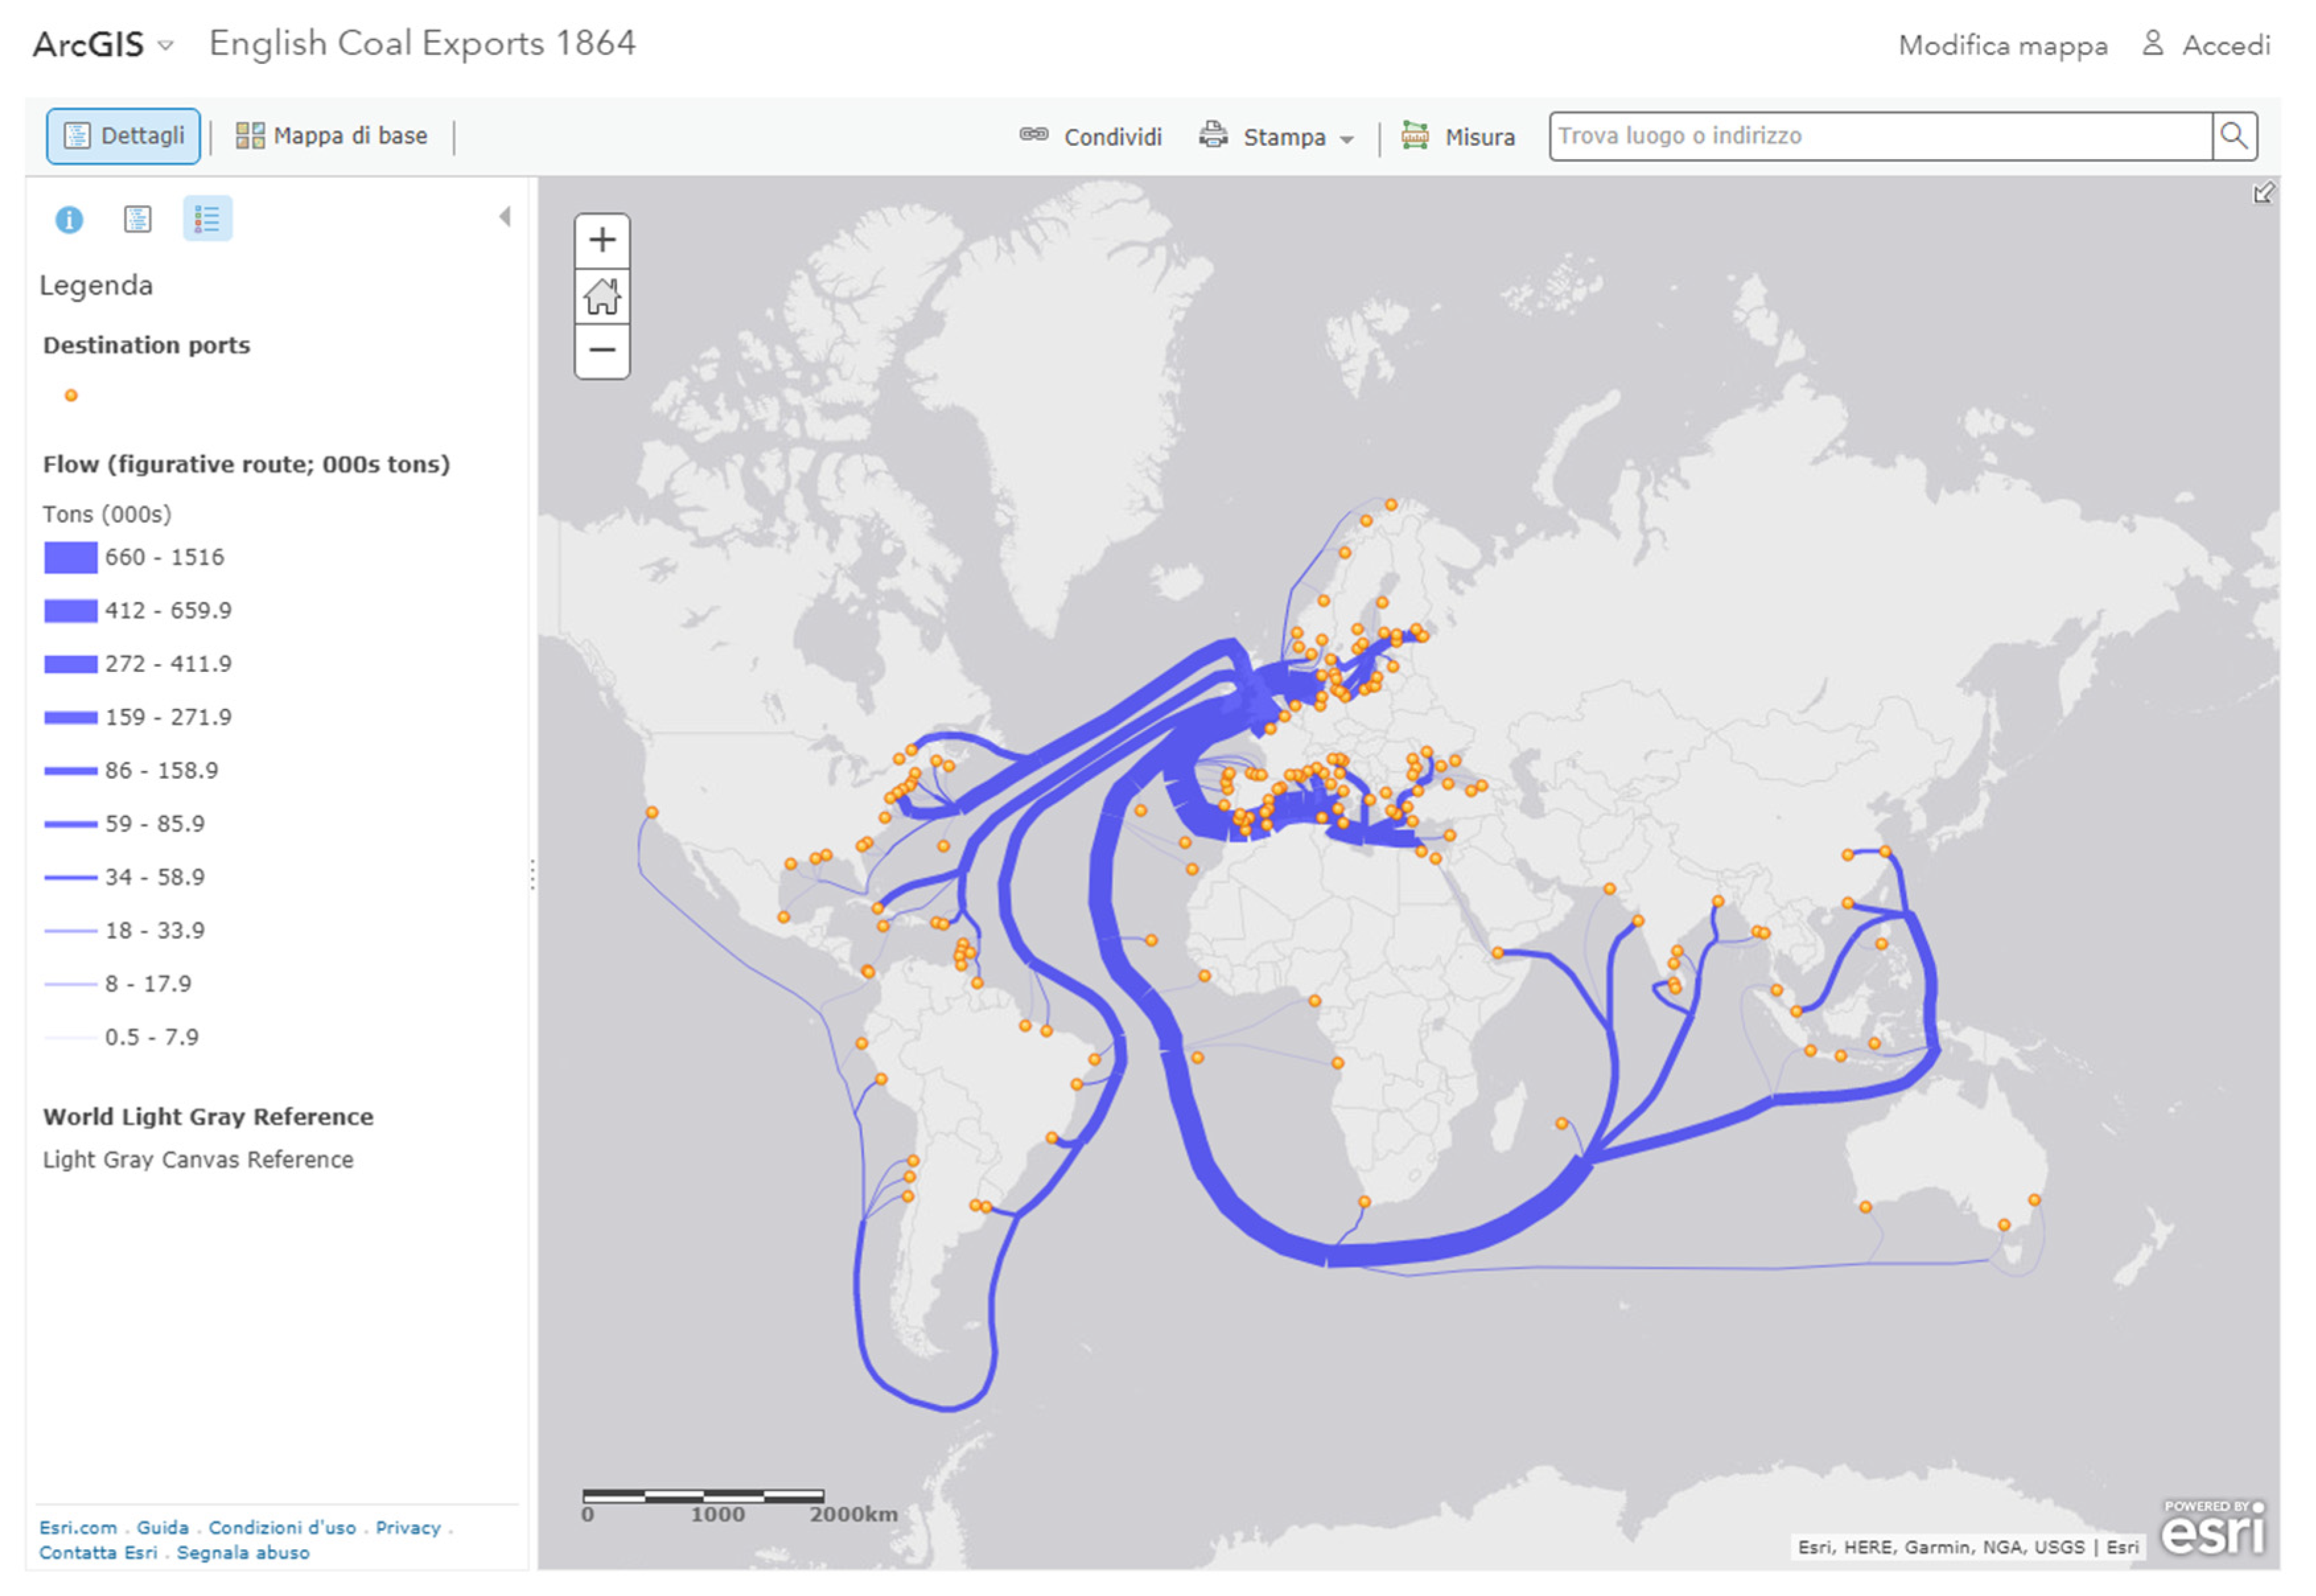
Task: Click the place or address search field
Action: point(1880,136)
